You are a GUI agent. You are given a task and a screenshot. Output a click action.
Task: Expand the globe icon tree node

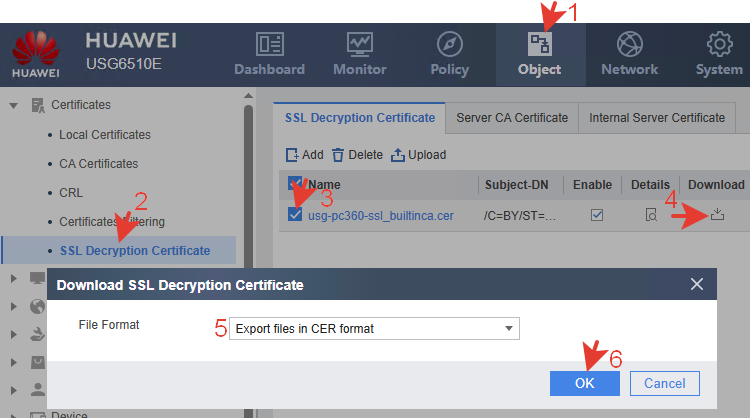(x=13, y=306)
